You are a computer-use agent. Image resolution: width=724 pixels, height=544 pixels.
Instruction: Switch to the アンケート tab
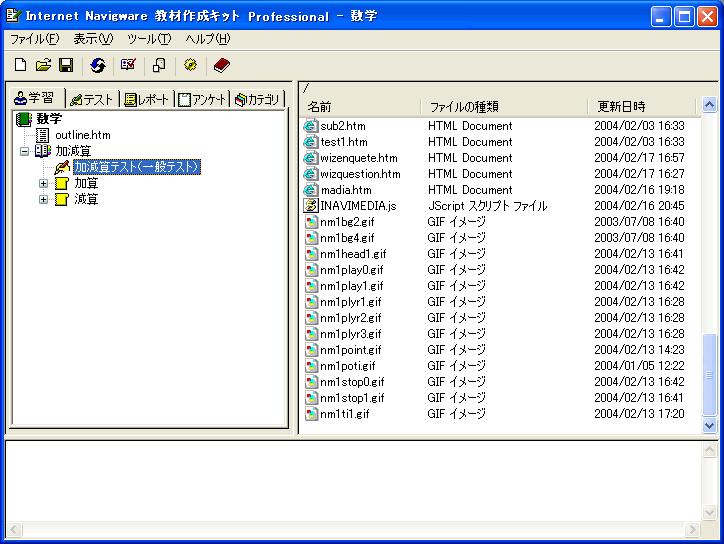coord(202,99)
